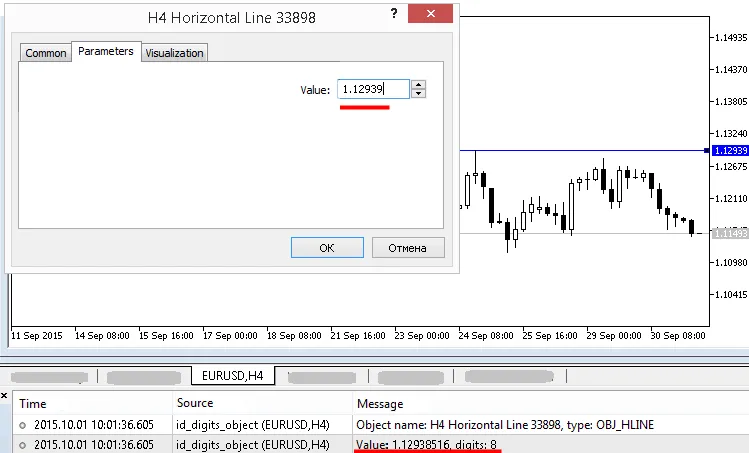Decrease Value with the down spinner arrow

click(x=419, y=95)
